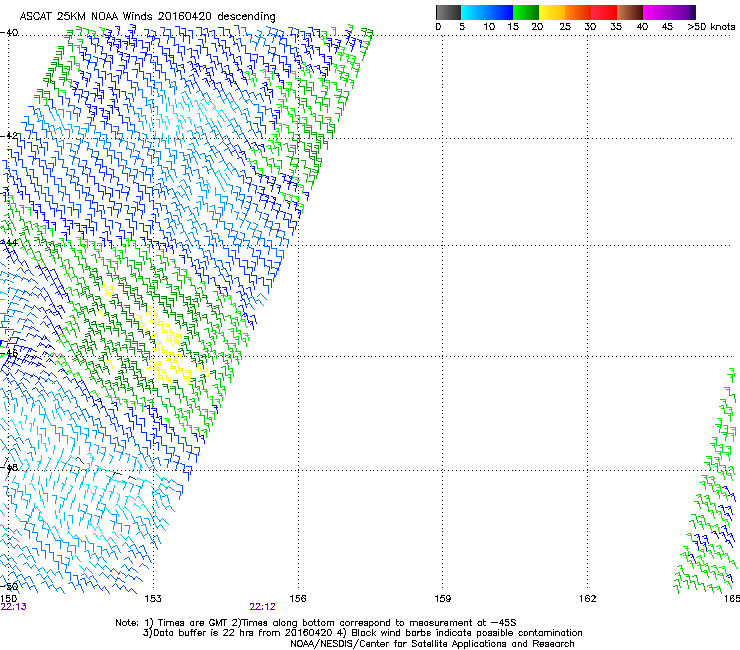Click the '-44' latitude label

click(9, 243)
